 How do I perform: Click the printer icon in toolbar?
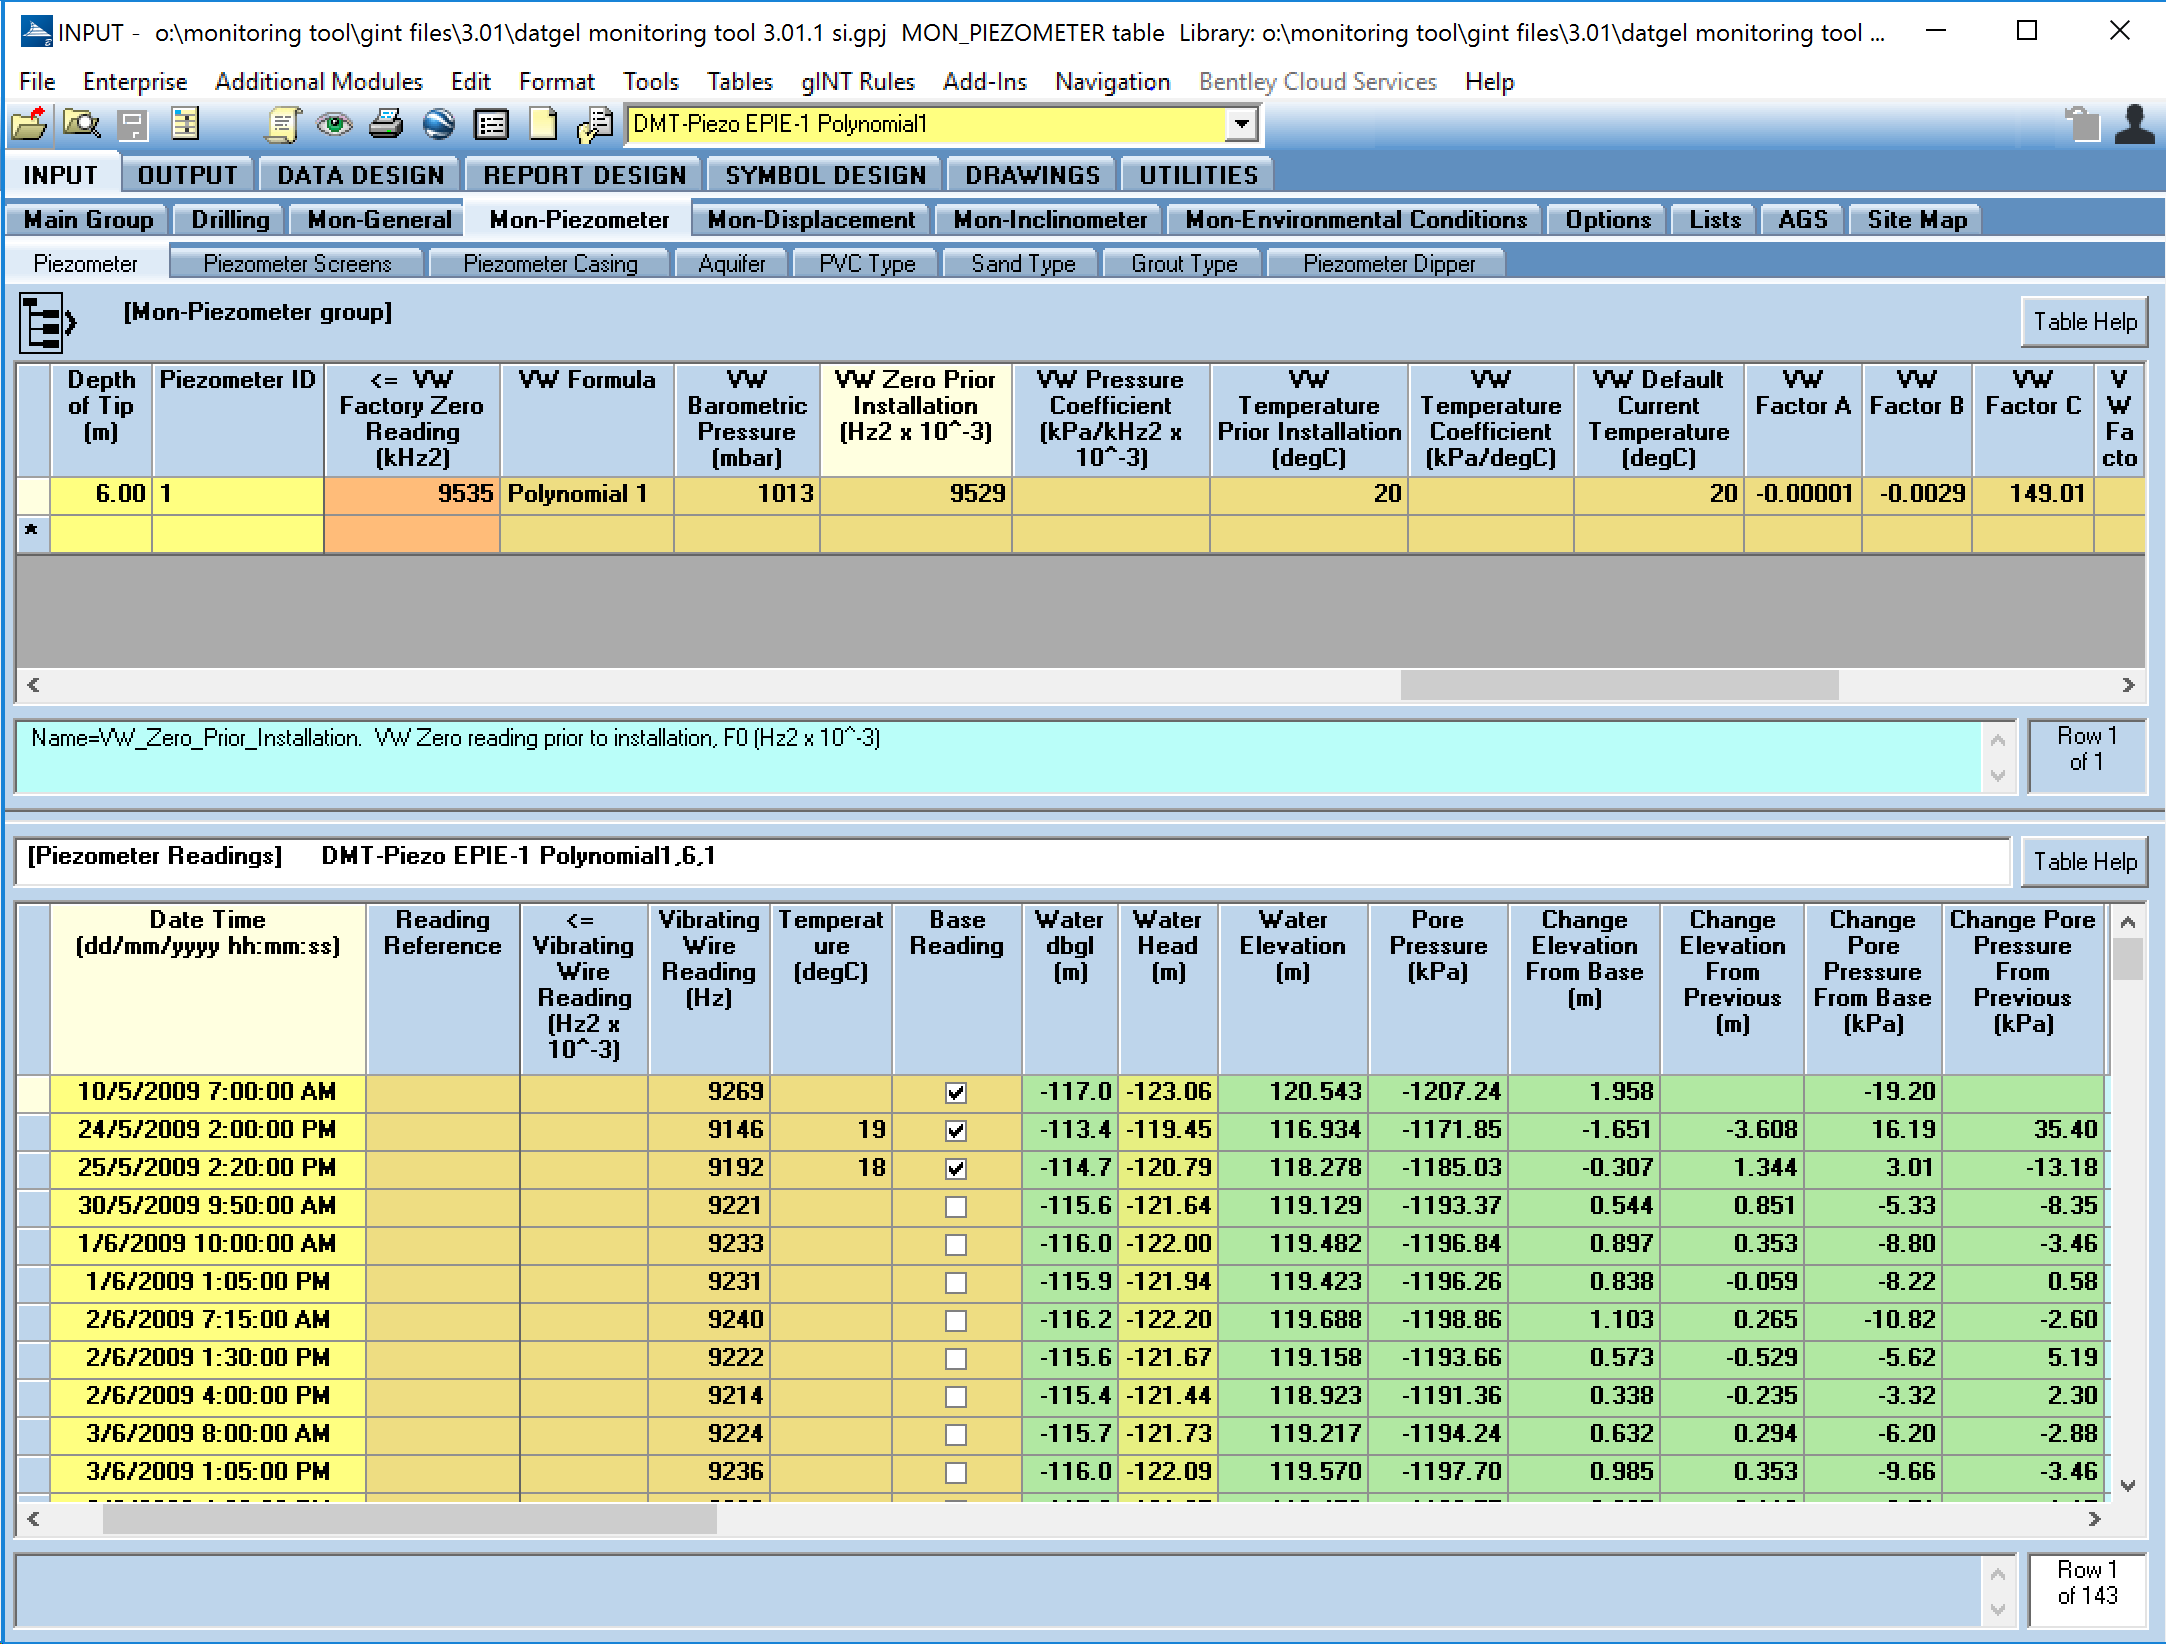coord(386,124)
